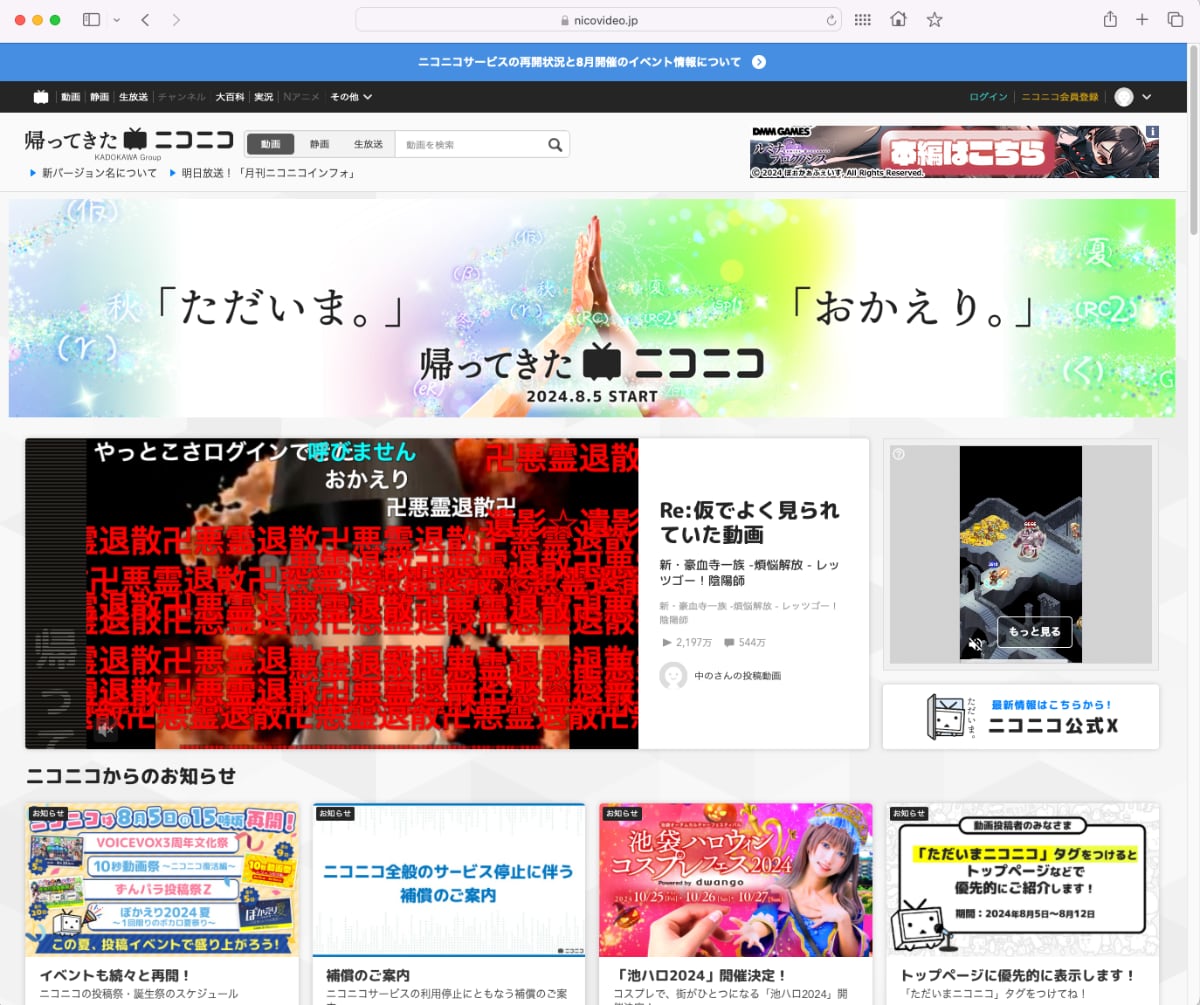Open 新バージョン名について link
Screen dimensions: 1200x1005
coord(99,173)
